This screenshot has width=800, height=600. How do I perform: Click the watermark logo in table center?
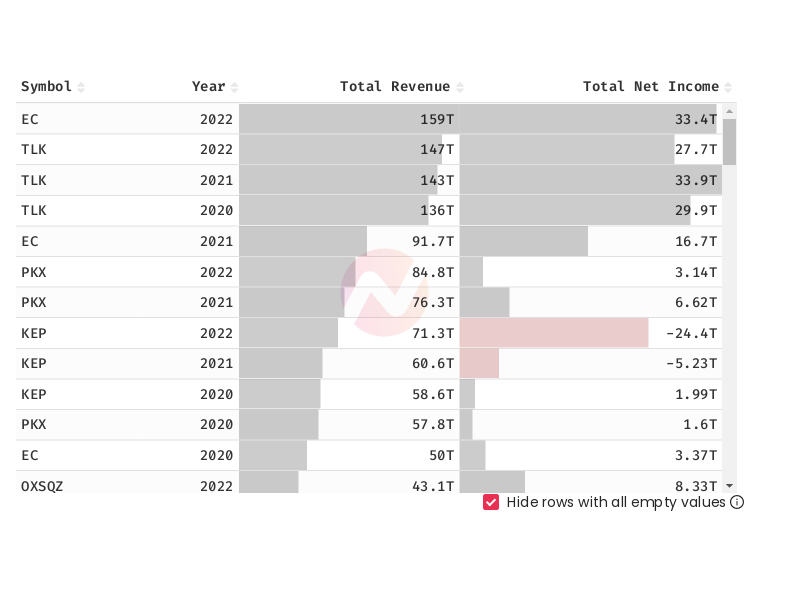pos(384,292)
